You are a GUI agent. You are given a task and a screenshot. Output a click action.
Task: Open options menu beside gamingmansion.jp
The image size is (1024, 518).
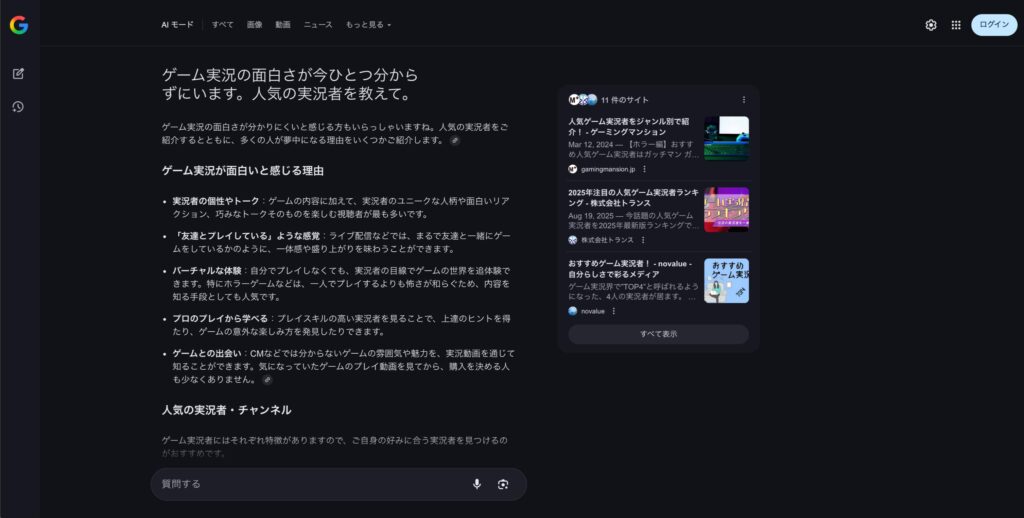tap(644, 169)
